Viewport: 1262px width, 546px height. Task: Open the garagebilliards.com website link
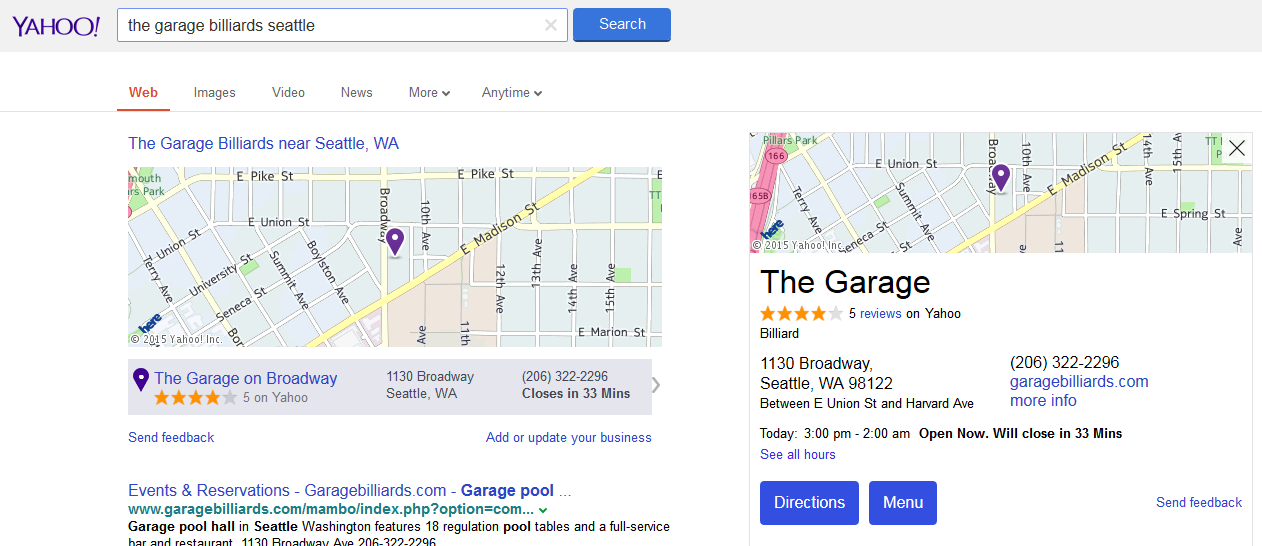(x=1078, y=382)
